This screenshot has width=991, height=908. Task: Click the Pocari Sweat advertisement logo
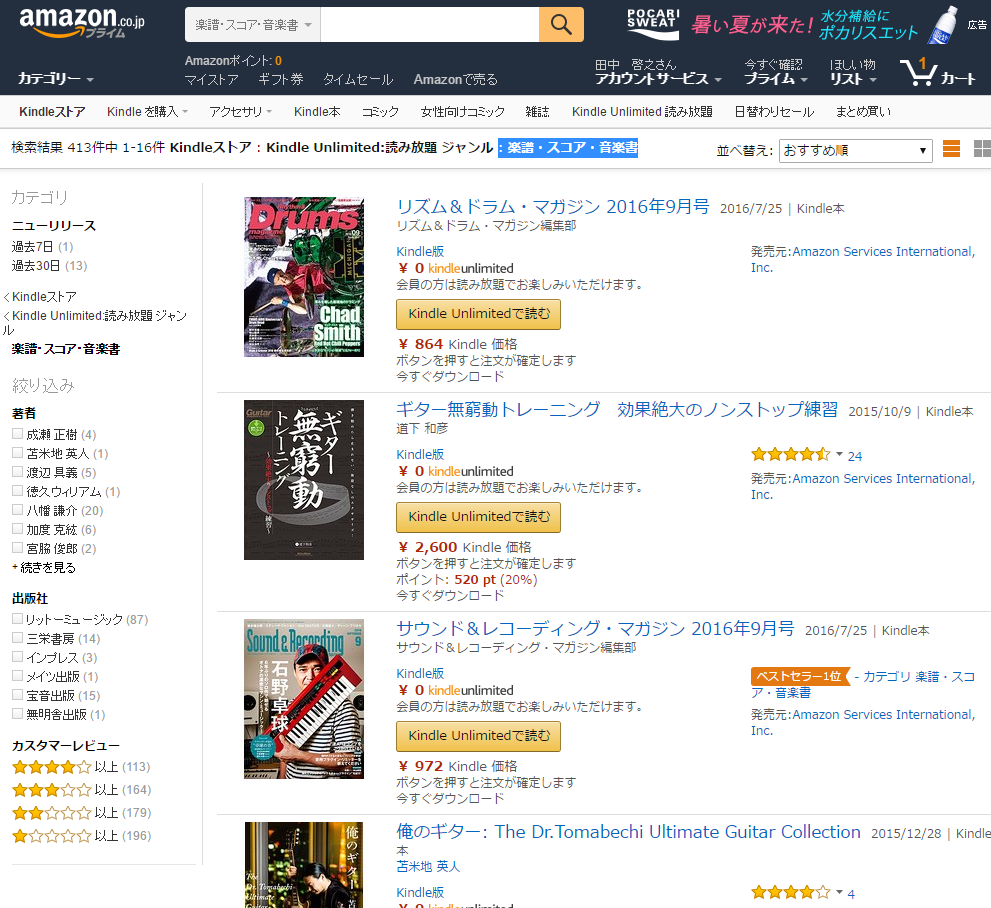pos(653,24)
